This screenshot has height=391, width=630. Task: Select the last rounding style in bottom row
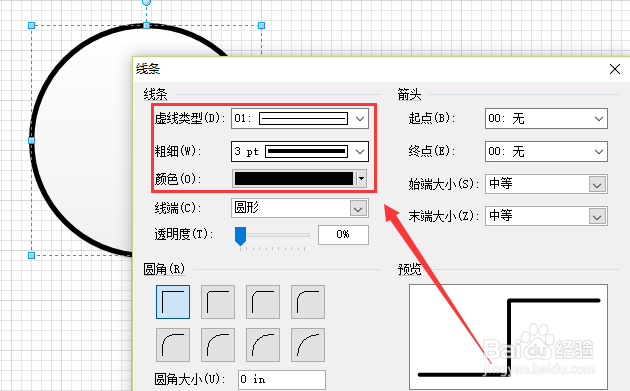tap(308, 345)
